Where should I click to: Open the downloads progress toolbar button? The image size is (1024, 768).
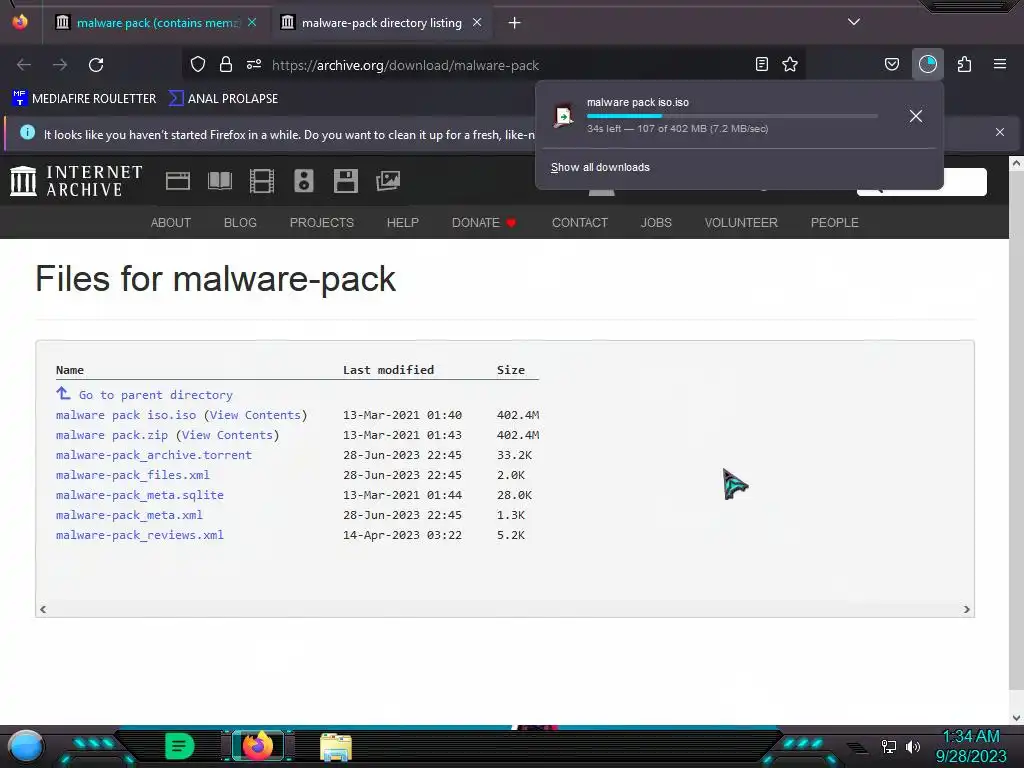point(928,64)
